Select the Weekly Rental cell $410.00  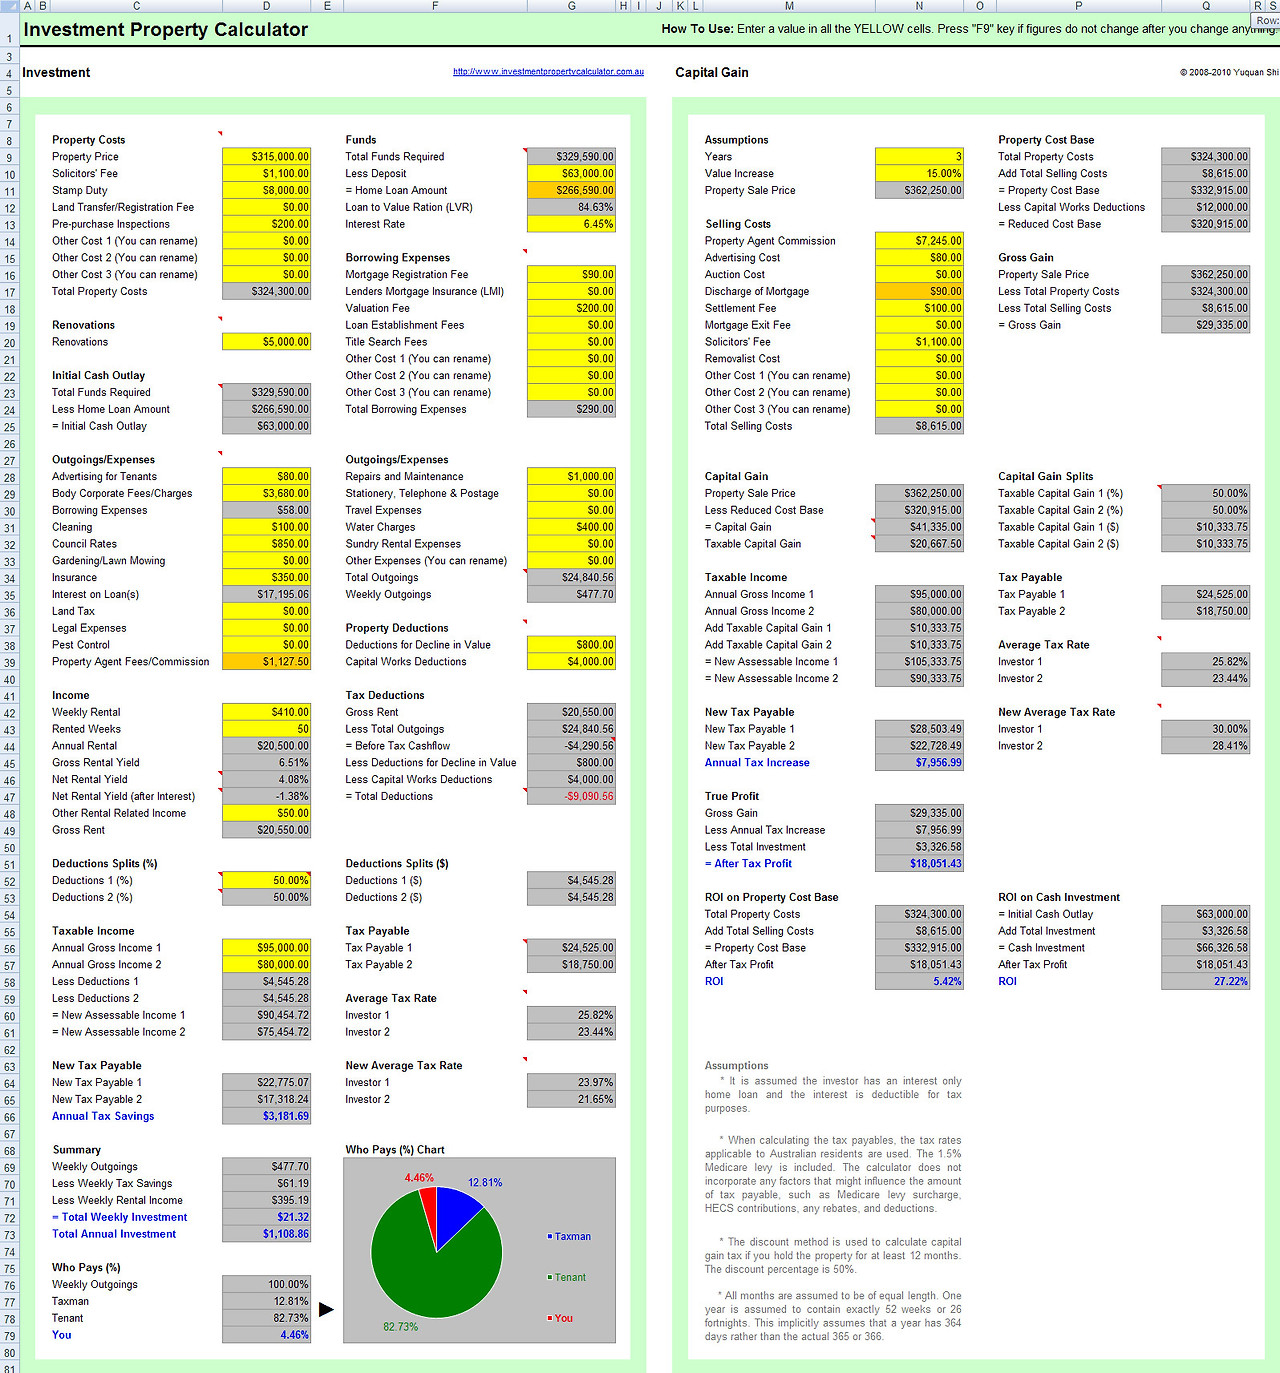266,712
